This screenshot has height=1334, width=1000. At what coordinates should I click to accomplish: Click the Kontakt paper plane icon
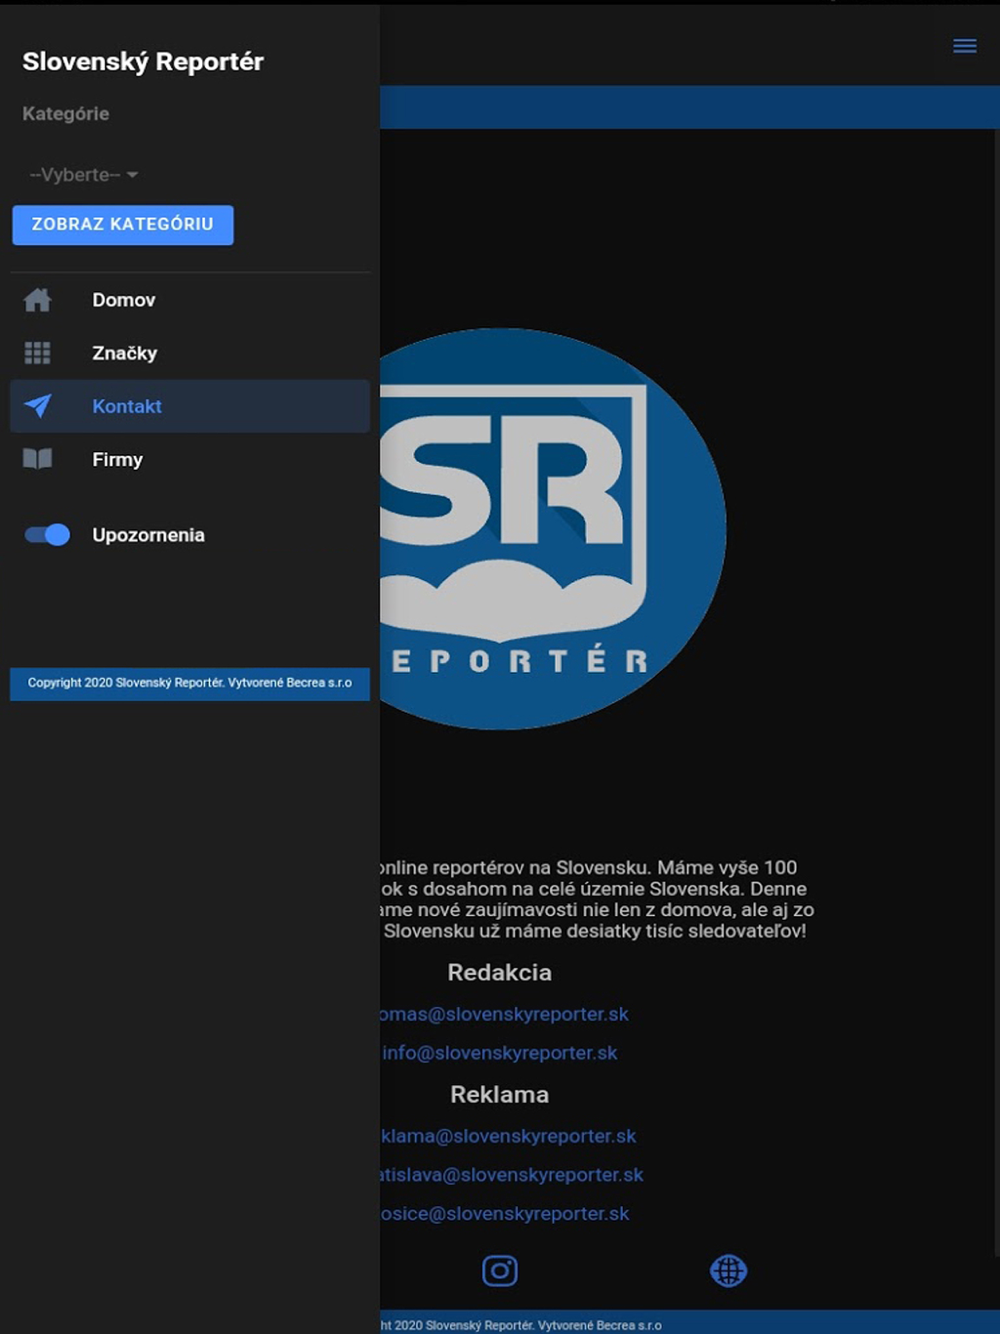click(x=37, y=406)
